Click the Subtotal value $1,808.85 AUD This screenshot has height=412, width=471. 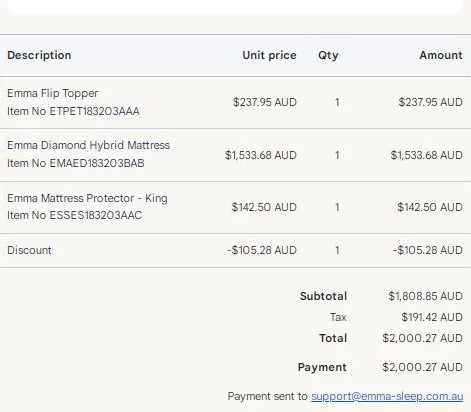425,296
